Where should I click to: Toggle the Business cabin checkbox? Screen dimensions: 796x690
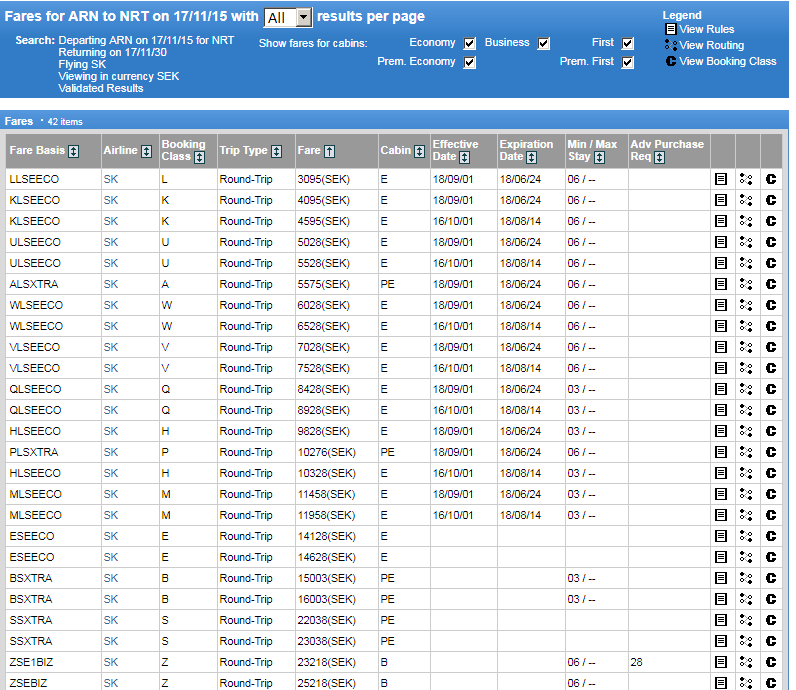point(544,44)
